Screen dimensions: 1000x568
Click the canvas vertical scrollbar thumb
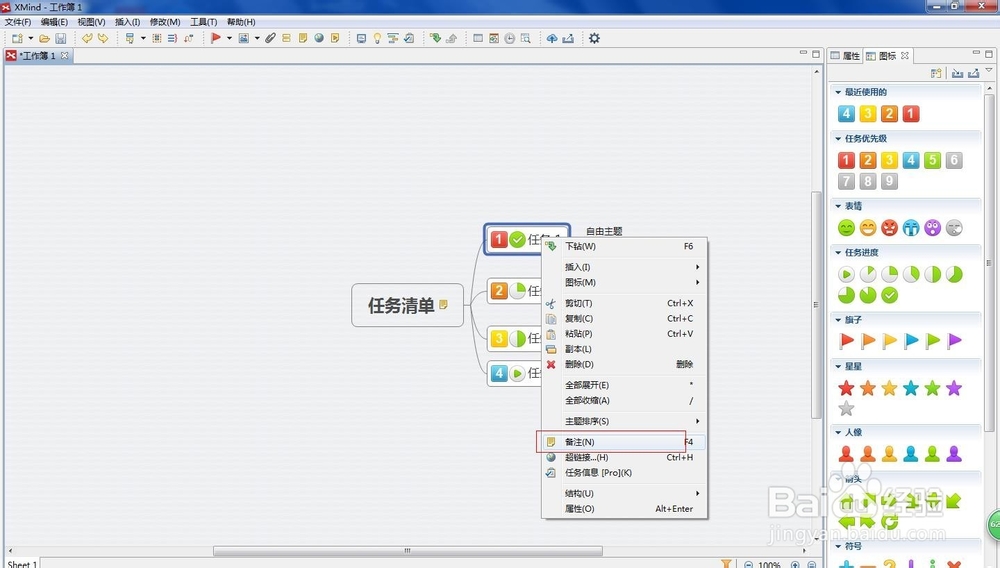816,305
